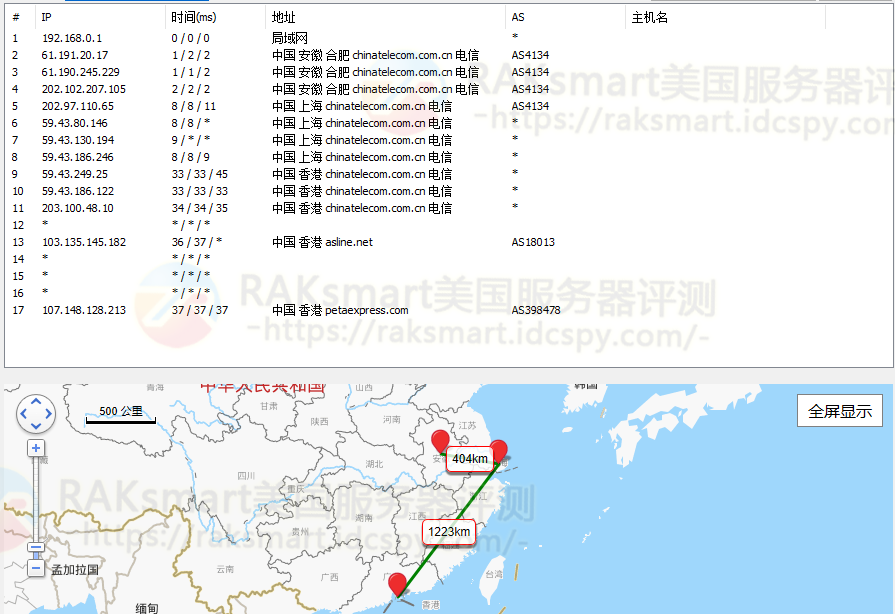Pan the map right with arrow control

click(48, 414)
